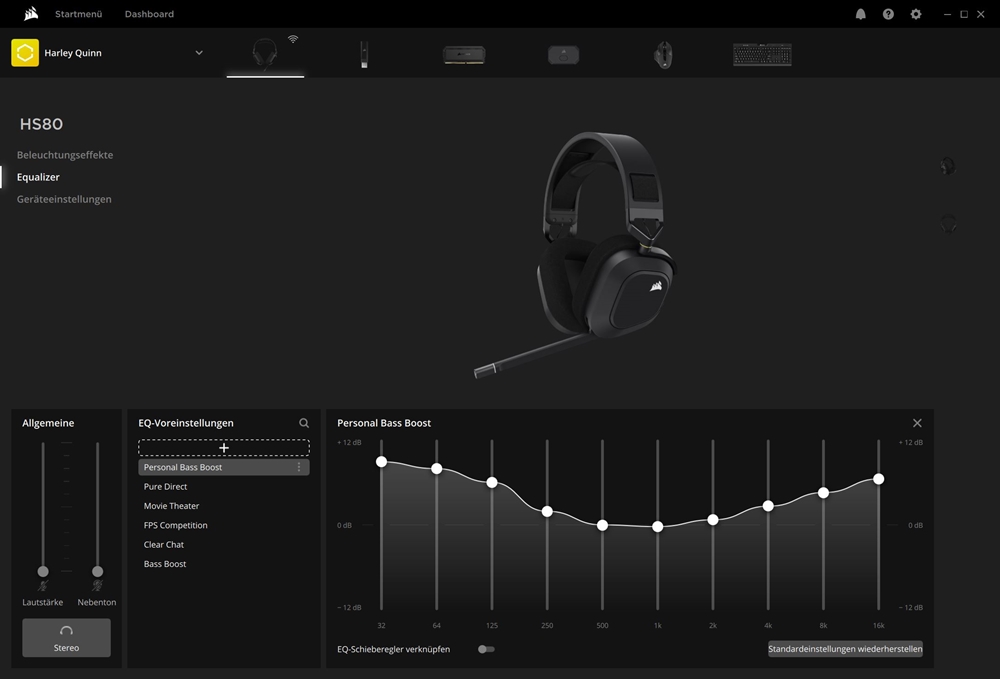The image size is (1000, 679).
Task: Select the RAM memory module device icon
Action: [464, 55]
